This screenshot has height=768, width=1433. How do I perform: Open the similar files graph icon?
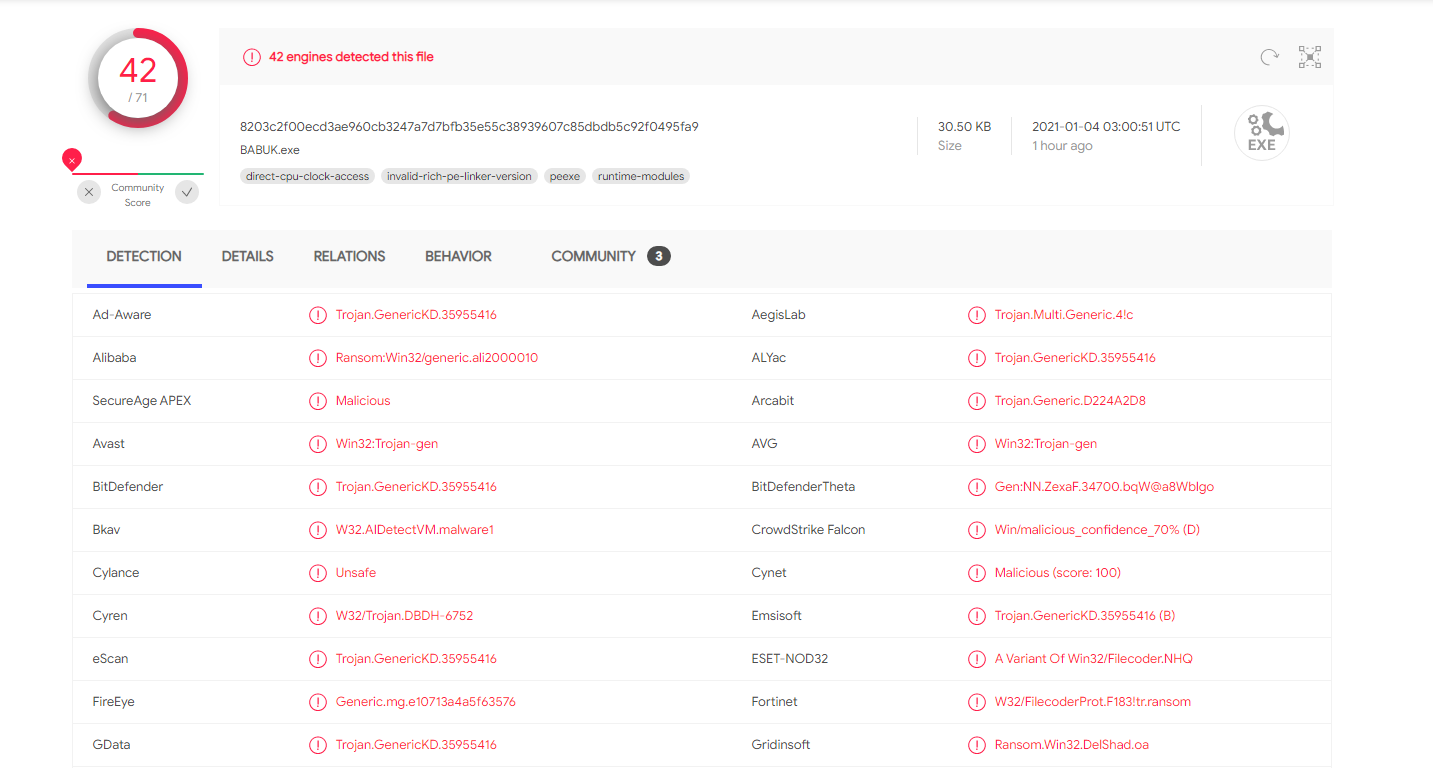click(x=1309, y=57)
